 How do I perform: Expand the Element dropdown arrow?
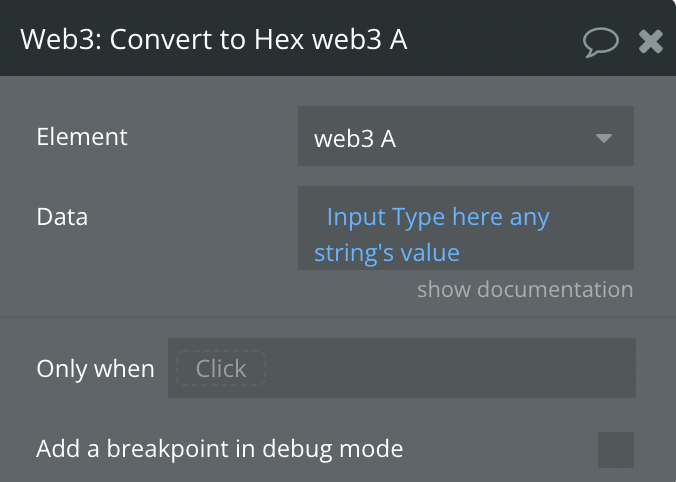pos(604,138)
